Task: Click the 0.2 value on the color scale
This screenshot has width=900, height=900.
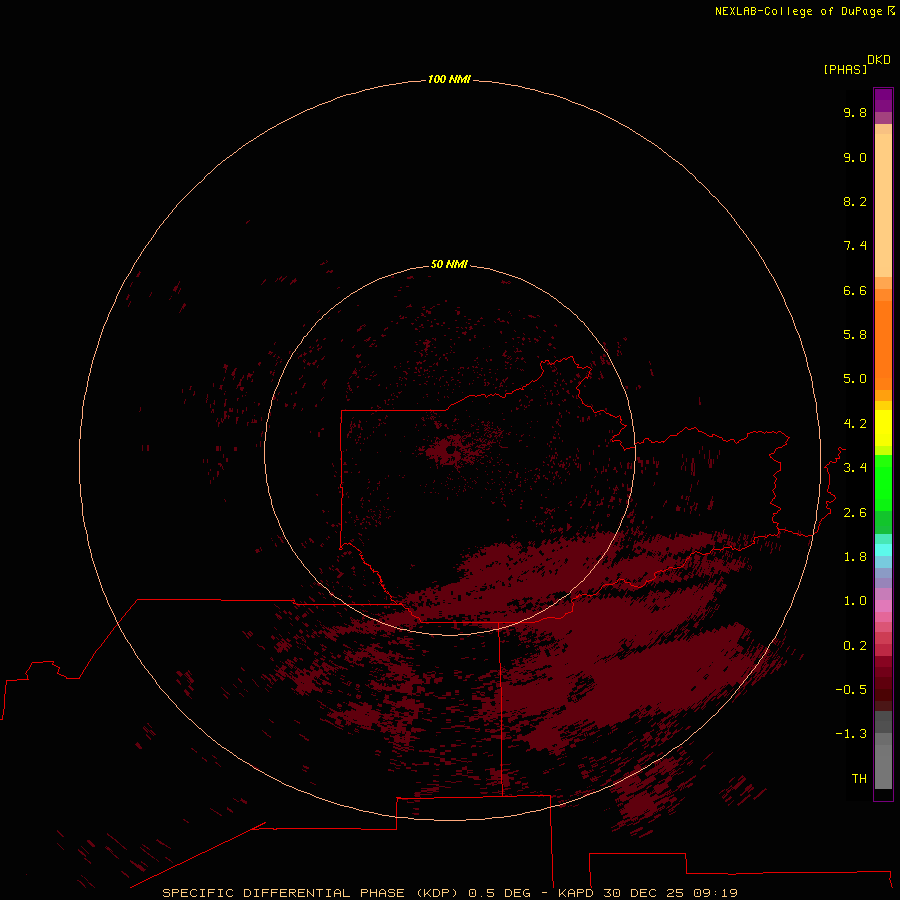Action: (x=855, y=646)
